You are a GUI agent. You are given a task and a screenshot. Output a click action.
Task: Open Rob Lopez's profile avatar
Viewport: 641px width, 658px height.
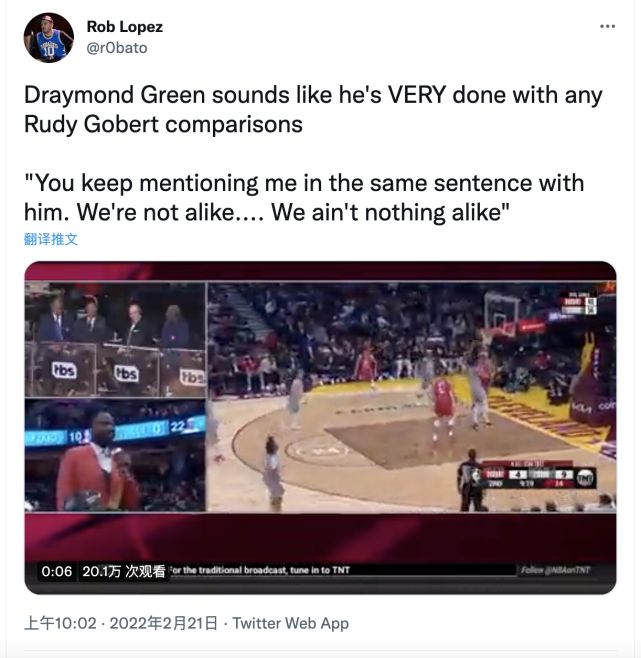coord(49,38)
